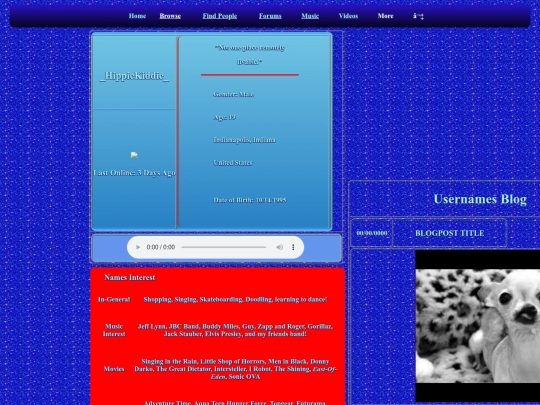Click the Names Interest heading
540x405 pixels.
click(x=129, y=278)
